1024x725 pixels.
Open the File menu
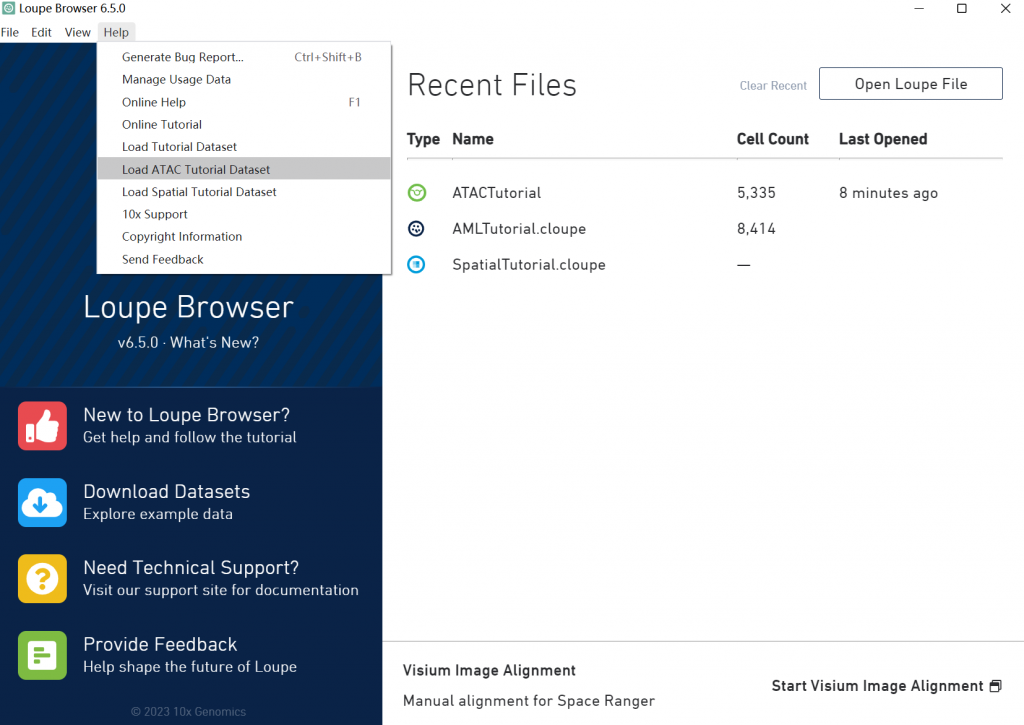coord(10,32)
